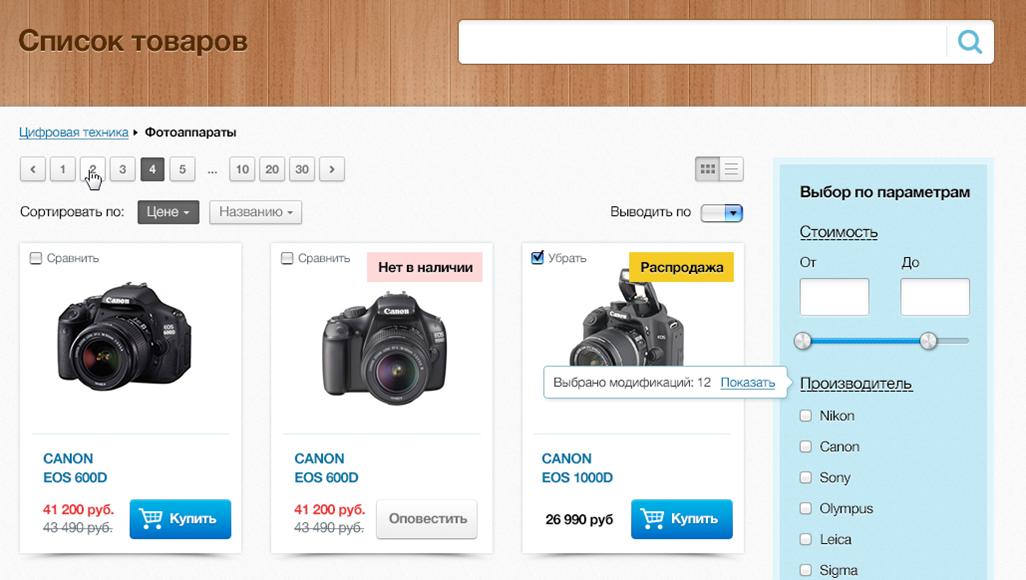Open first EOS 600D camera image

[x=125, y=336]
